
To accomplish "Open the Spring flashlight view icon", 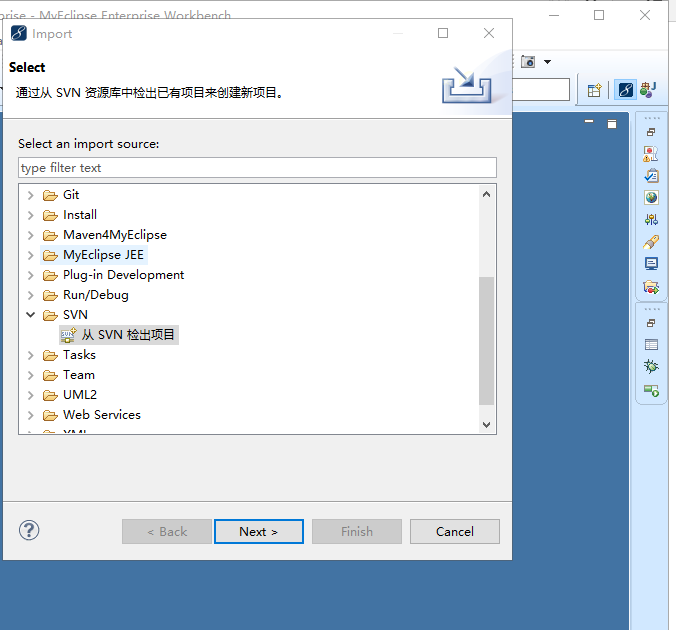I will (x=651, y=241).
